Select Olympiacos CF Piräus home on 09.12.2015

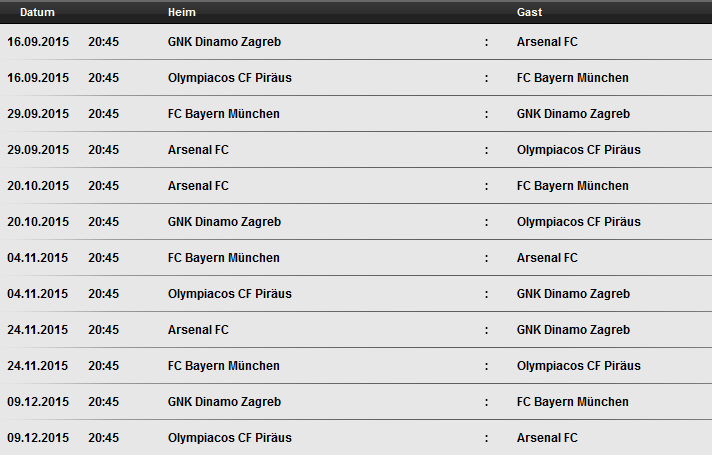[230, 438]
